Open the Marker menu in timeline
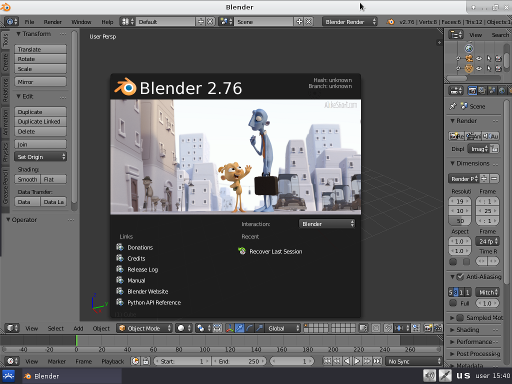The image size is (512, 384). tap(57, 361)
